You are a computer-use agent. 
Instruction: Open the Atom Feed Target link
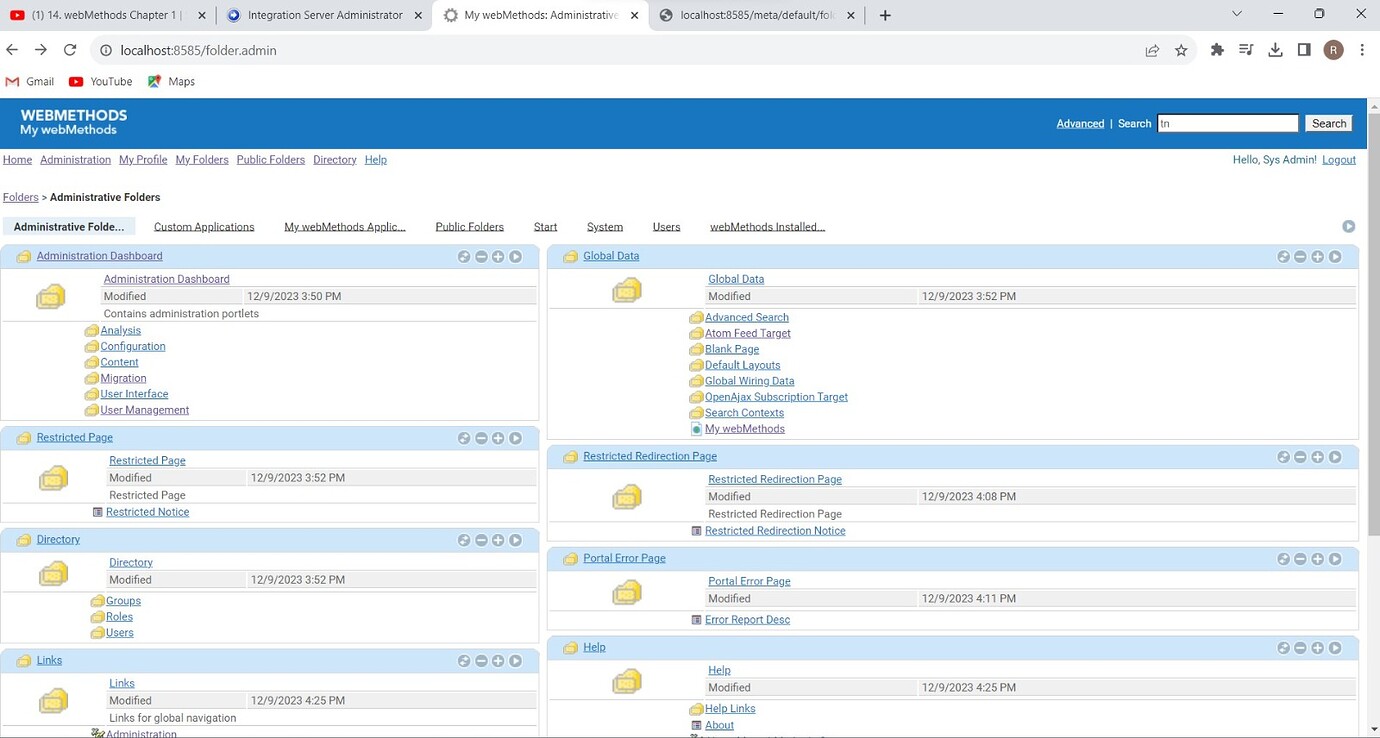pos(748,334)
